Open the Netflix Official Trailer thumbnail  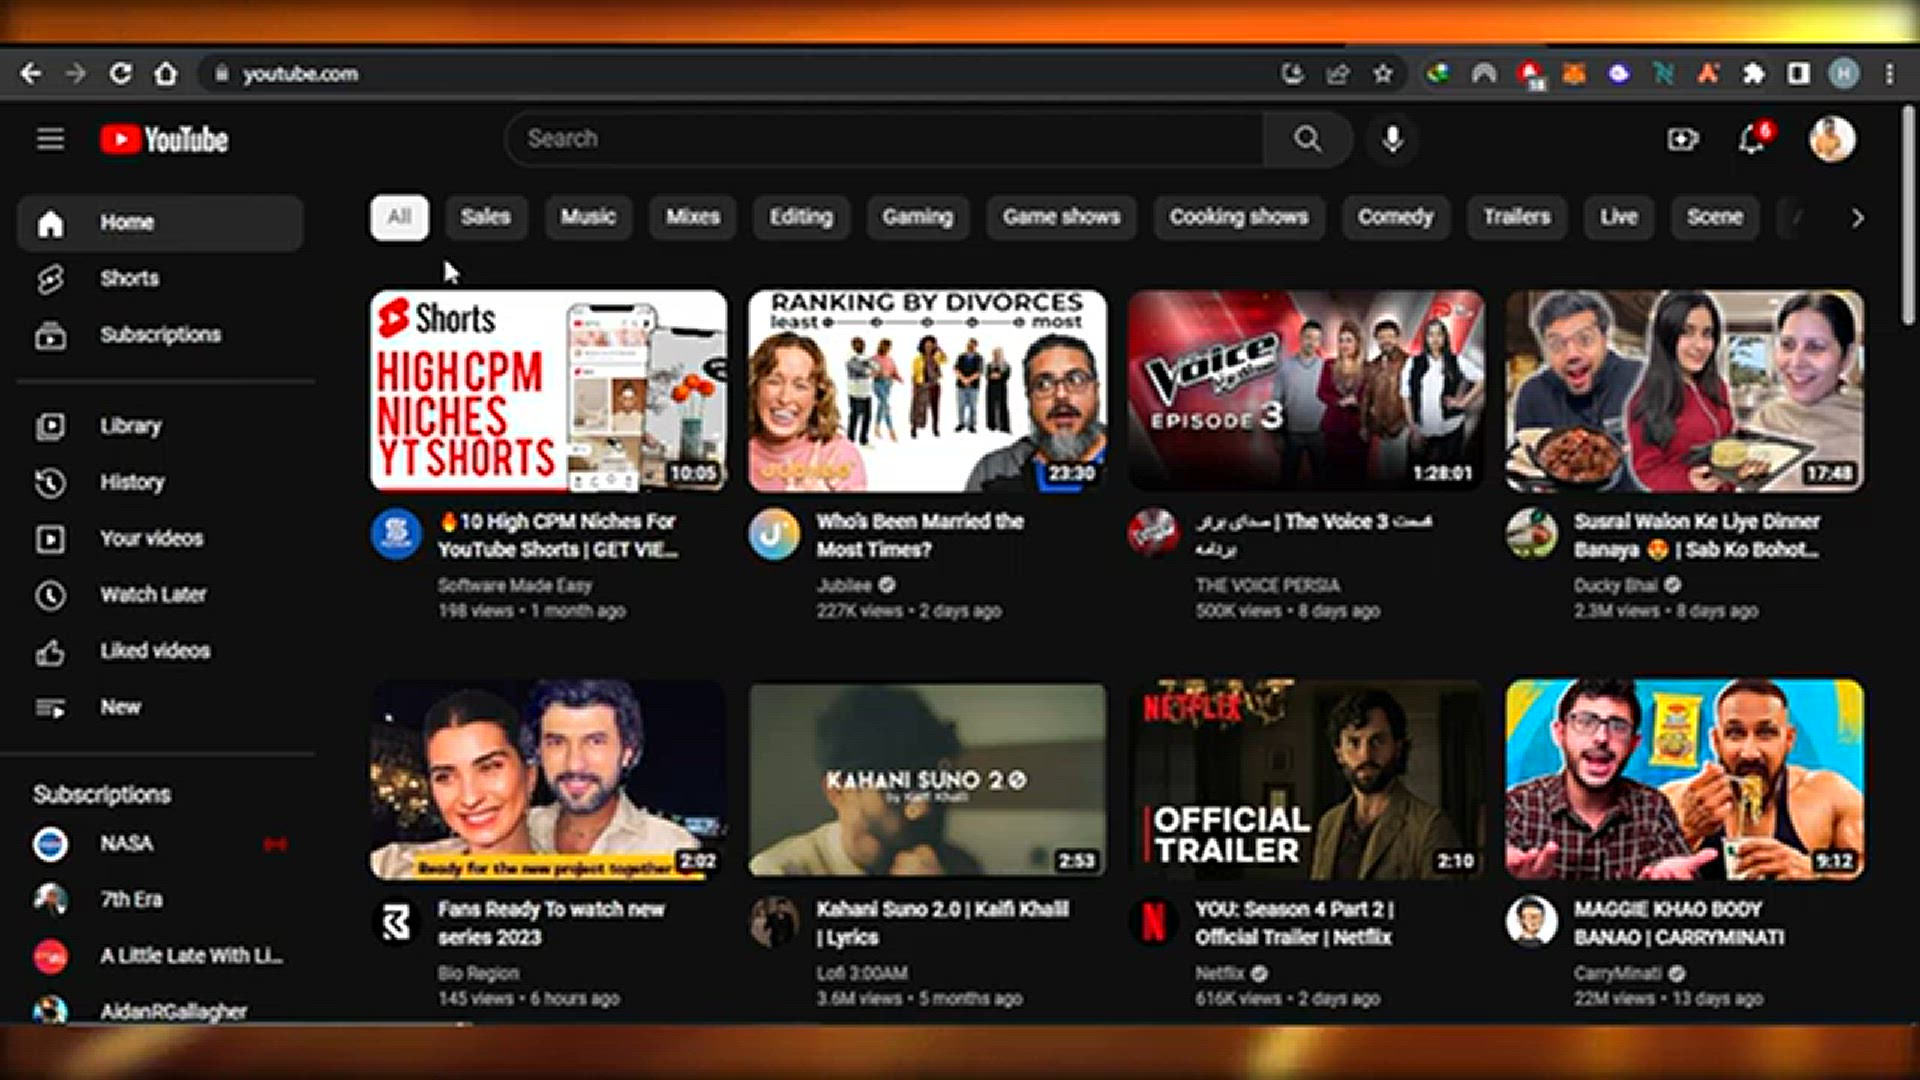click(1306, 780)
